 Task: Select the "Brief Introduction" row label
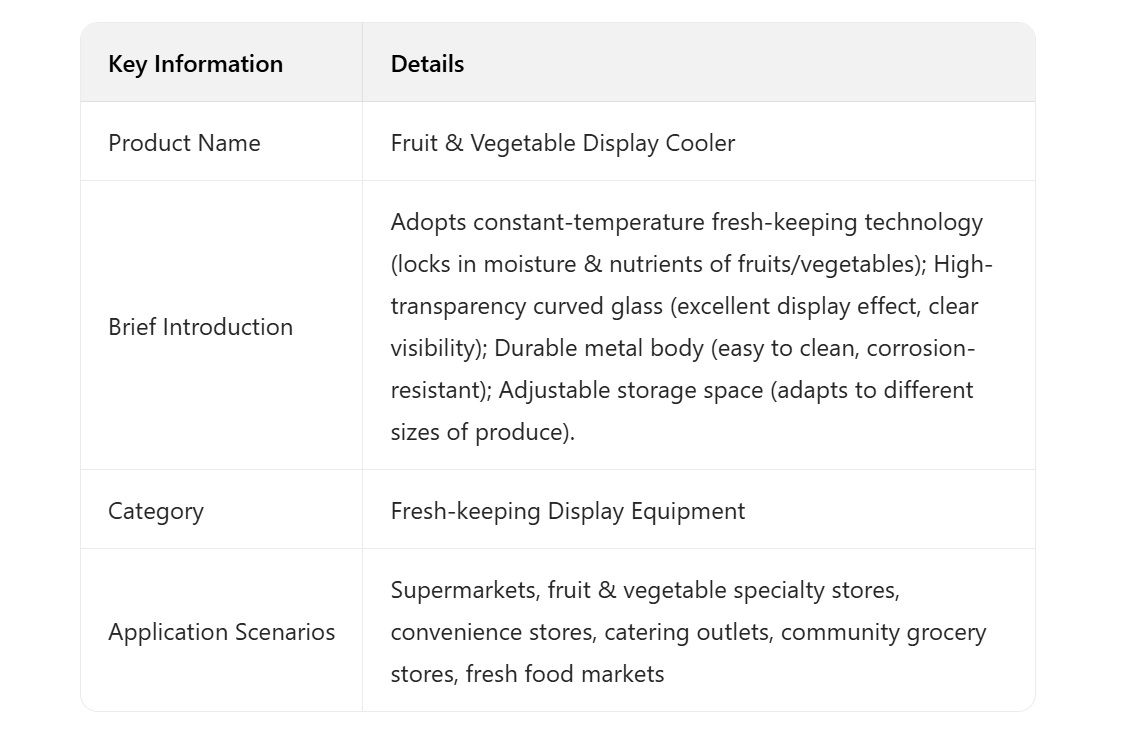click(200, 327)
